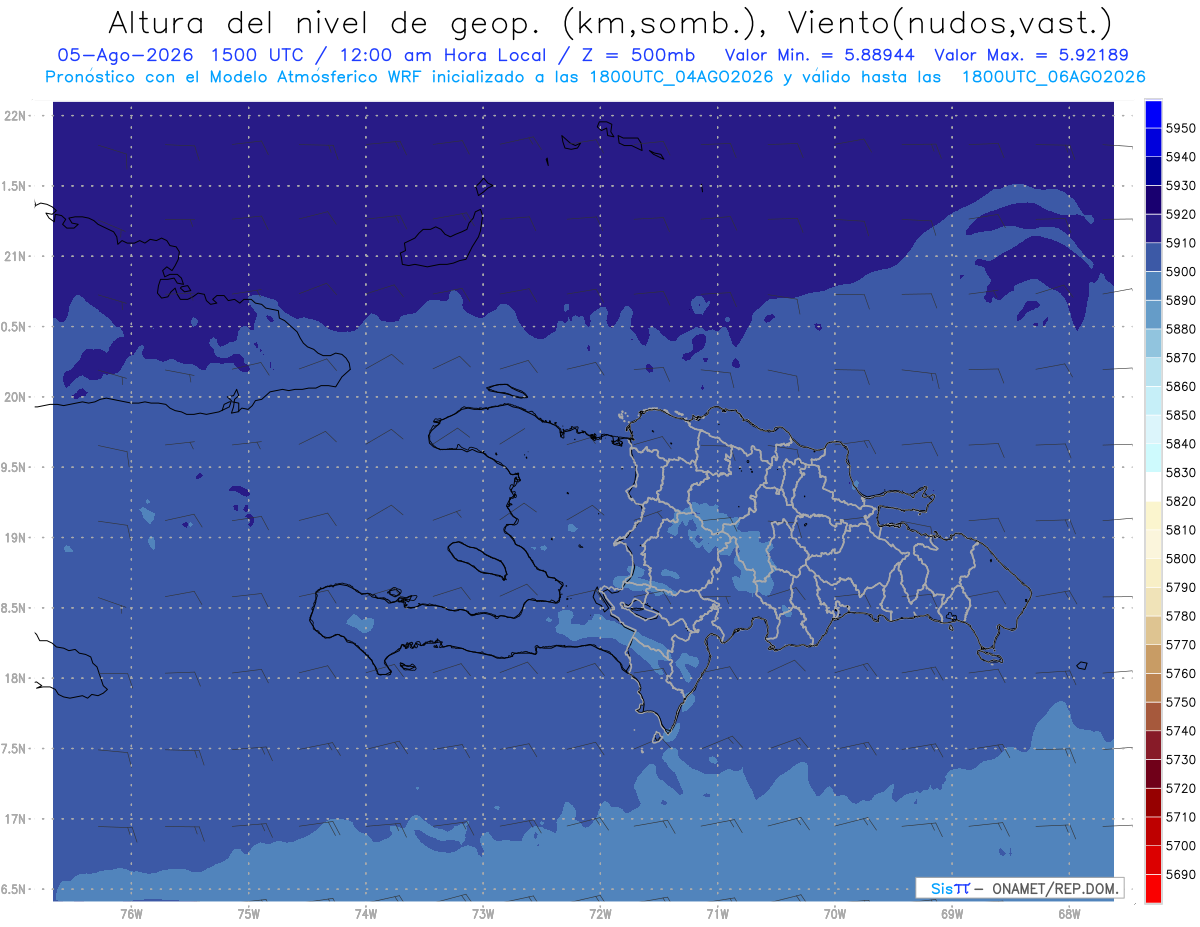Click the 5740 color bar label
This screenshot has height=927, width=1200.
[1181, 731]
